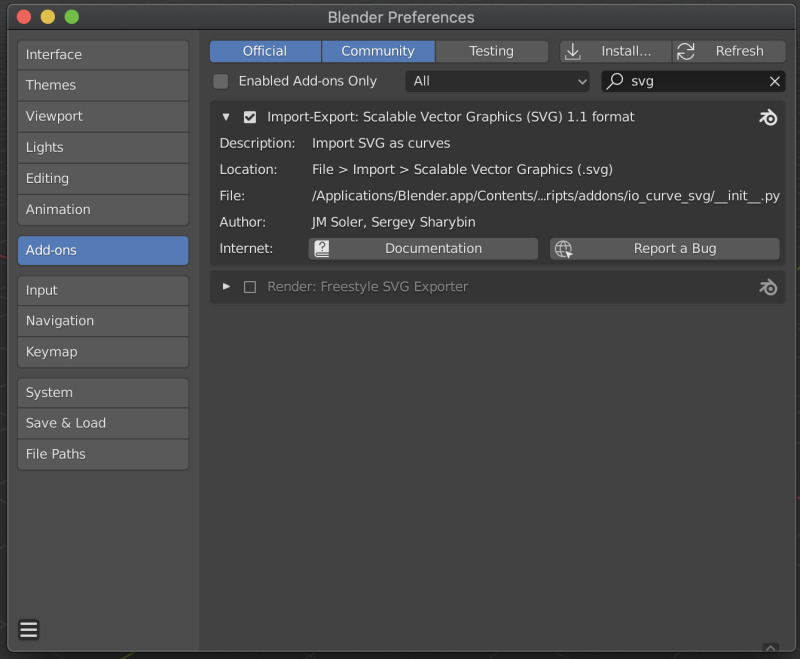Open the File Paths preferences tab
The width and height of the screenshot is (800, 659).
click(103, 454)
